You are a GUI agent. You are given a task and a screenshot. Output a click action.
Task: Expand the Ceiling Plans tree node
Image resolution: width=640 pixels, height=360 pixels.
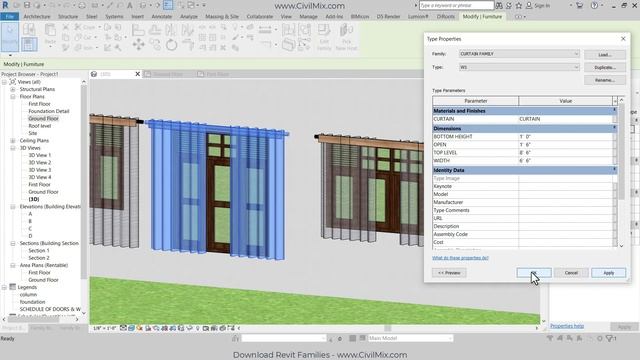click(13, 140)
